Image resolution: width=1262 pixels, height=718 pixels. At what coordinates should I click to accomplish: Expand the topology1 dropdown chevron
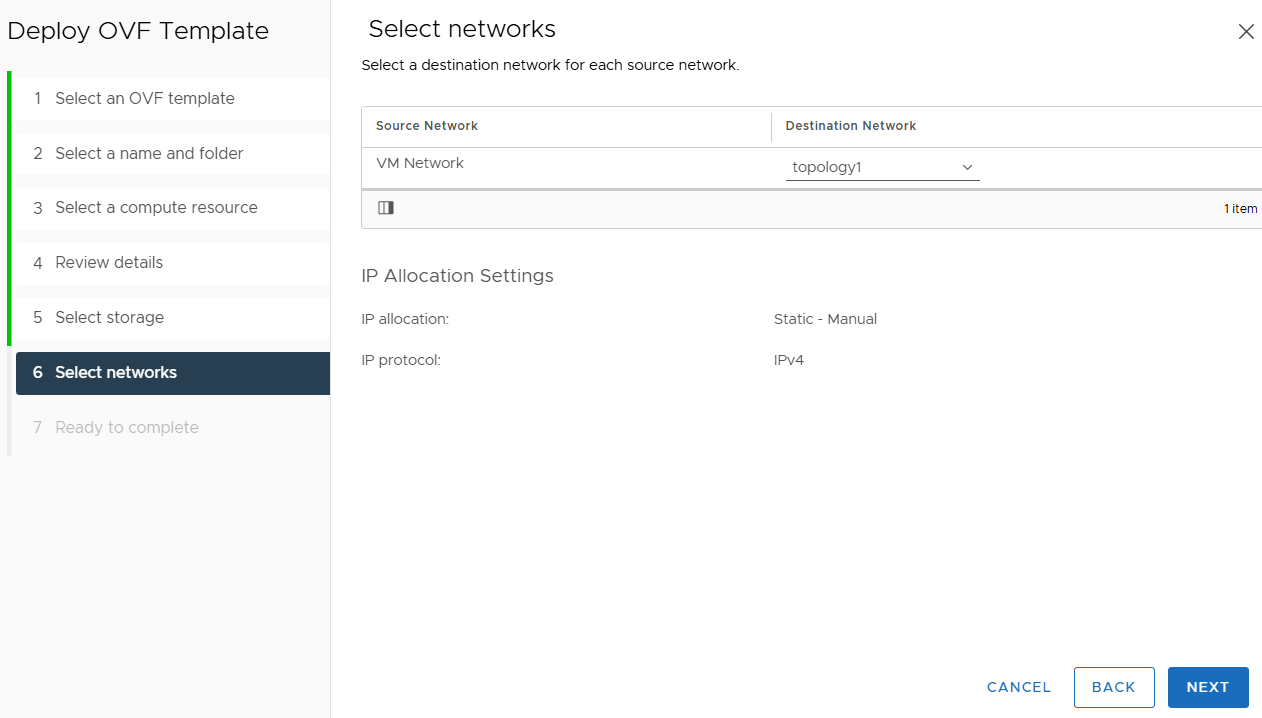[x=967, y=167]
